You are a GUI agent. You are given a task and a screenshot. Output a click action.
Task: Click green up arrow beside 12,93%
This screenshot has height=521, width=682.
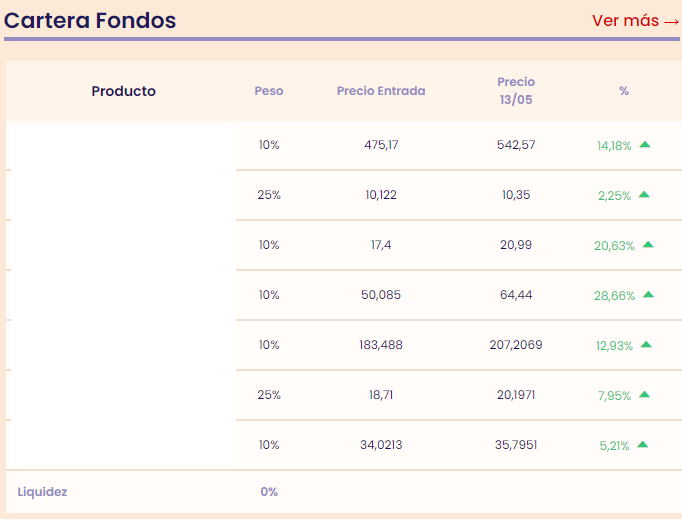pyautogui.click(x=646, y=345)
